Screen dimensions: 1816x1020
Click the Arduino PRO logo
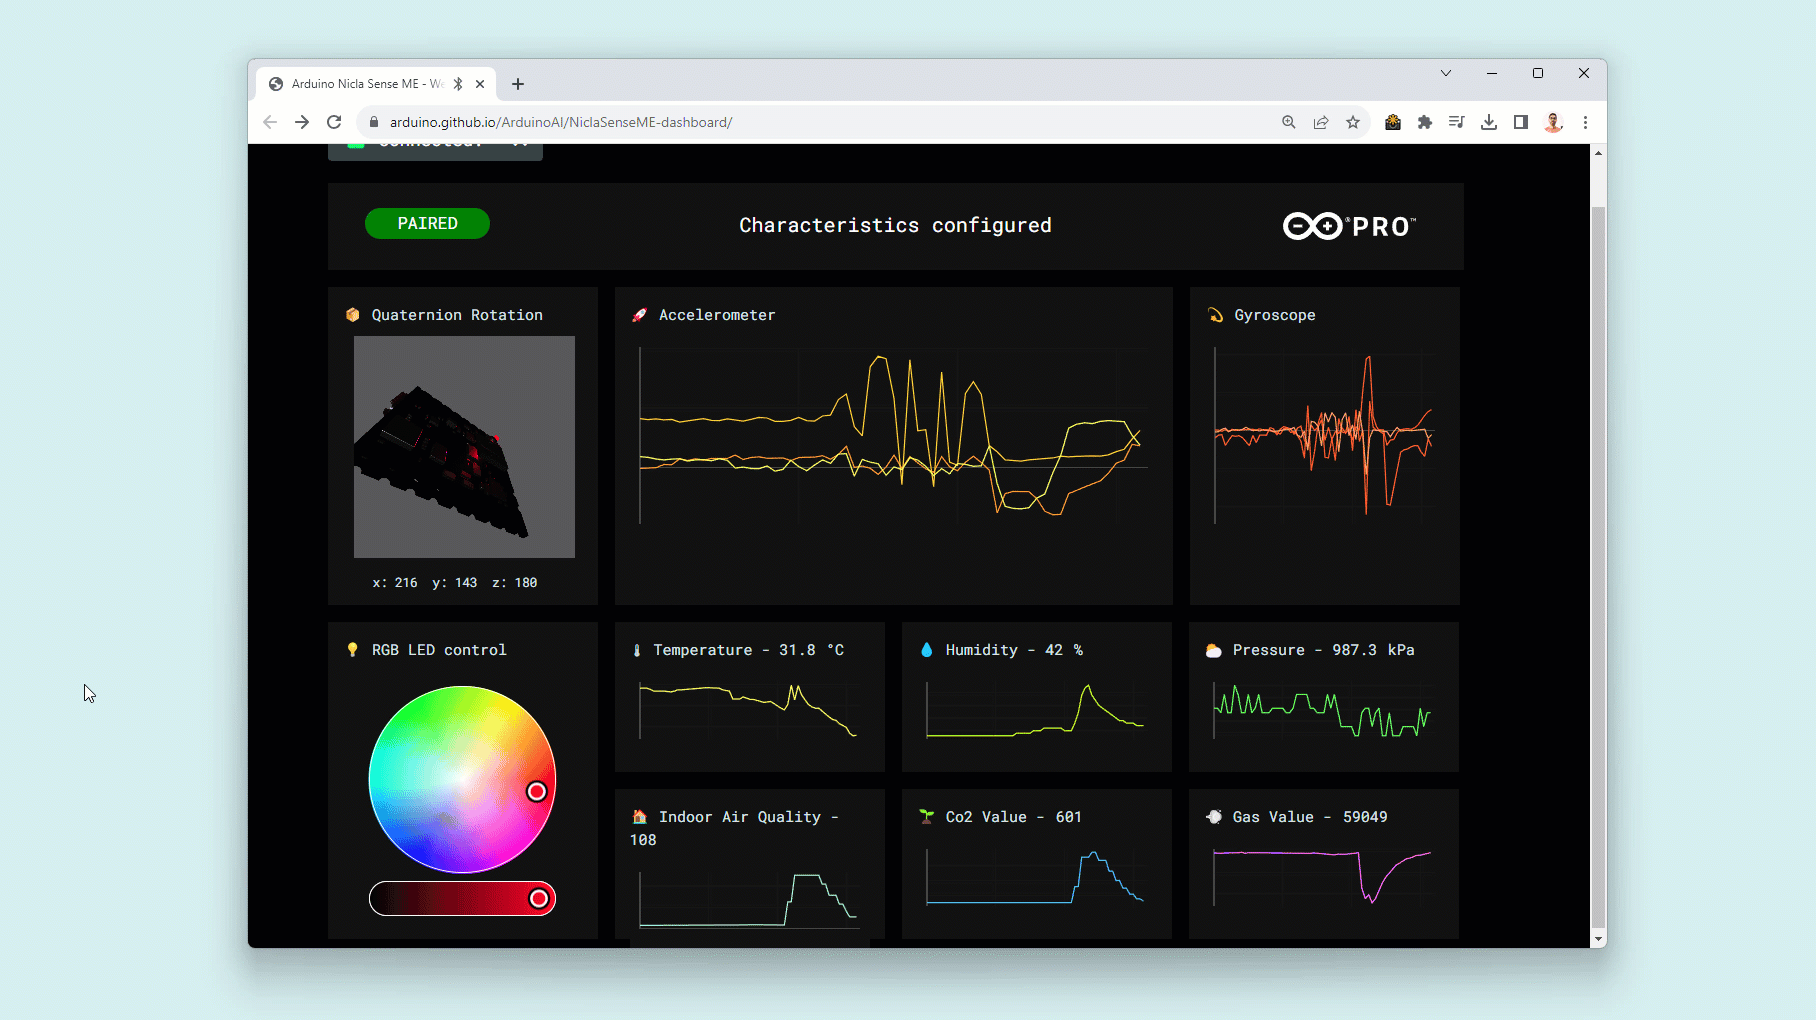tap(1347, 226)
